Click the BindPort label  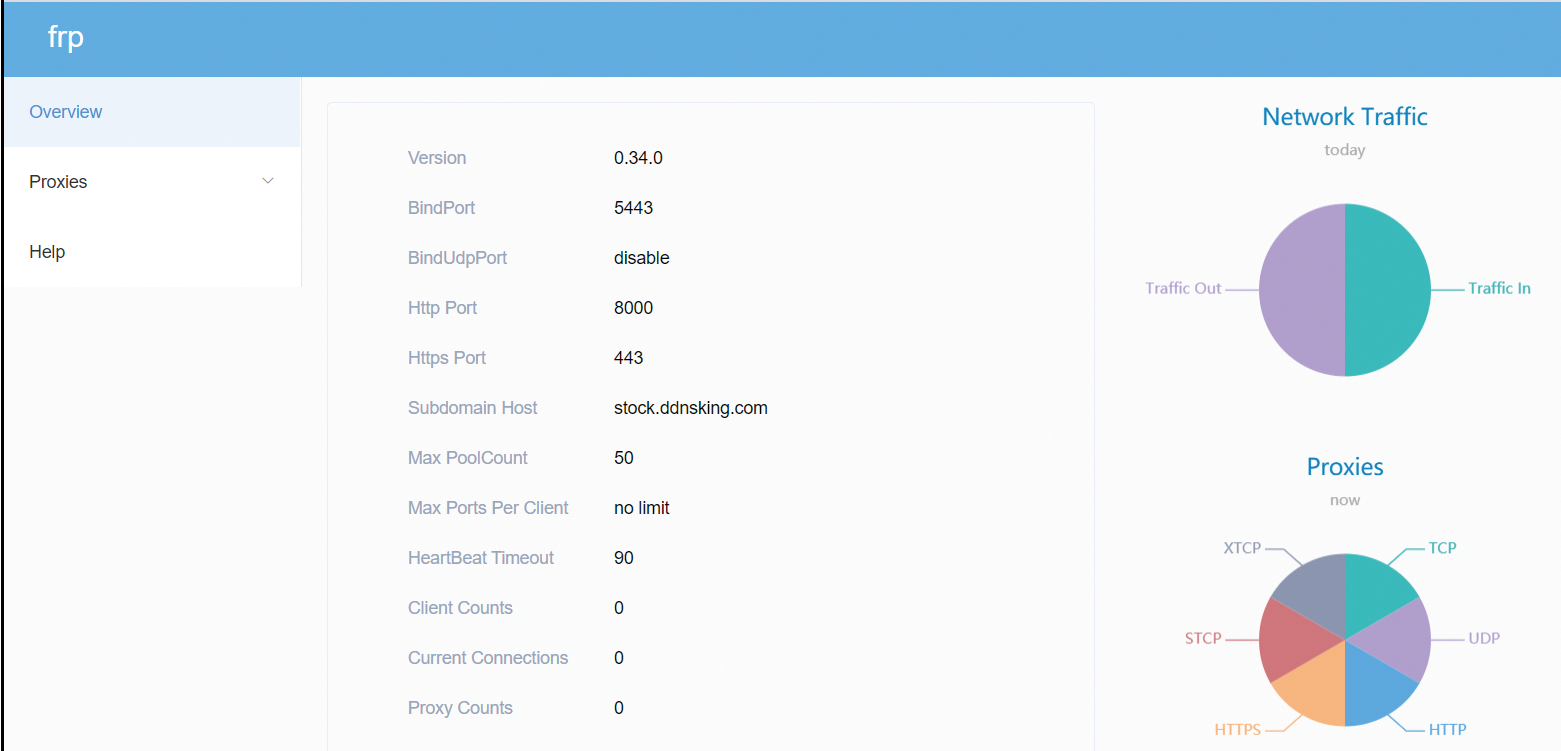[442, 208]
